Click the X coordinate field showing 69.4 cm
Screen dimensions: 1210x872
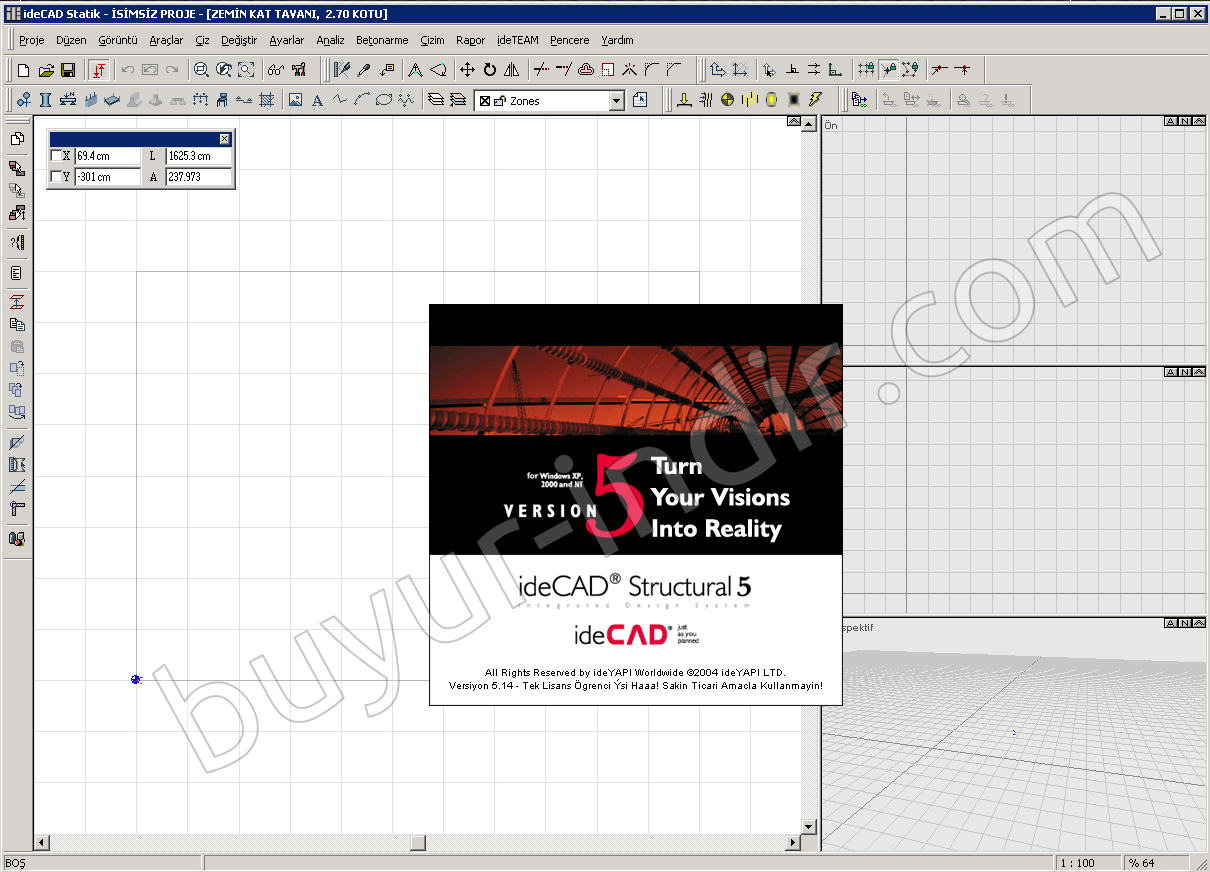point(107,156)
